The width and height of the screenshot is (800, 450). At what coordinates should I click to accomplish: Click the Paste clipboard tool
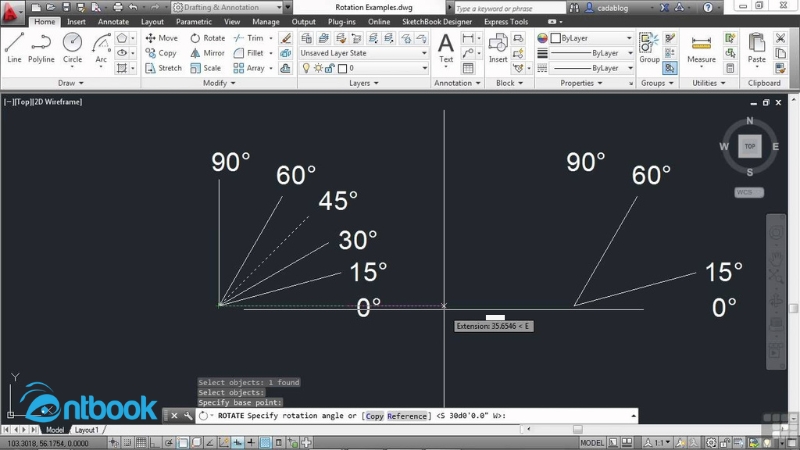click(757, 48)
